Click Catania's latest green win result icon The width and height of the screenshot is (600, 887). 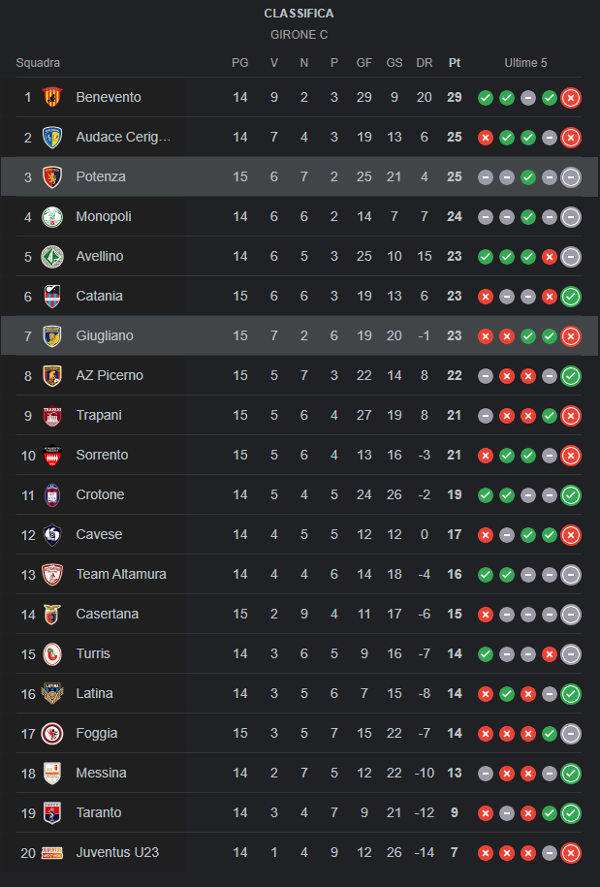571,296
